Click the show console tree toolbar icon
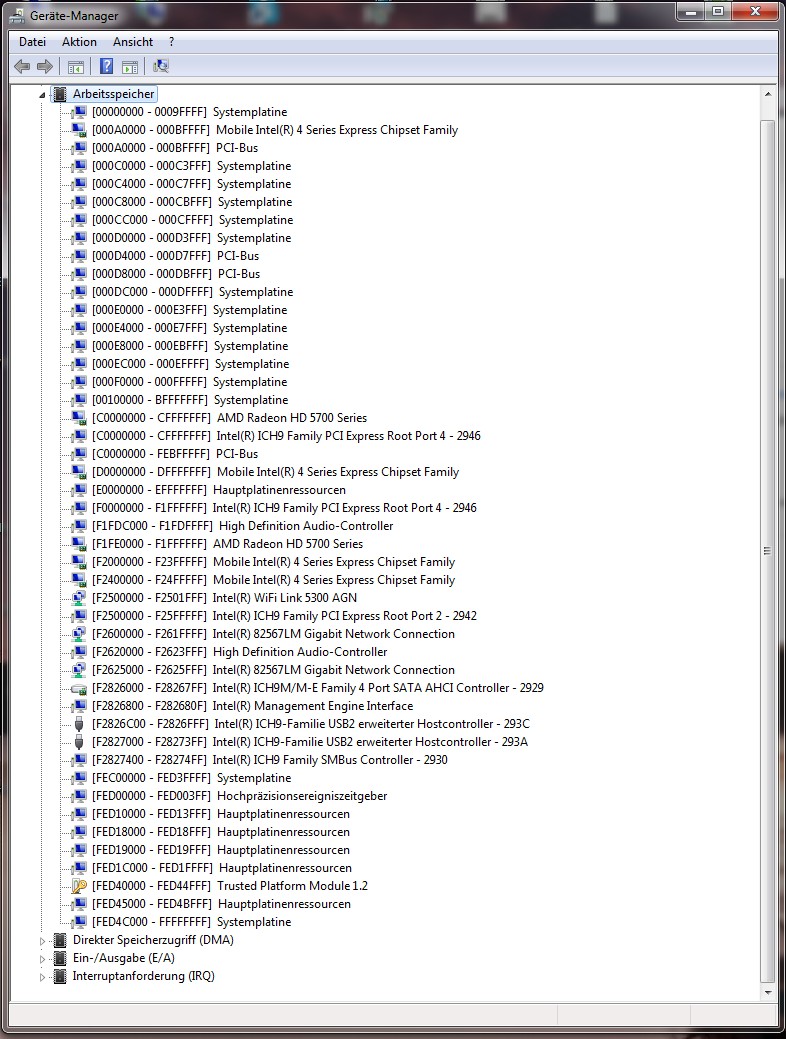 pos(76,66)
